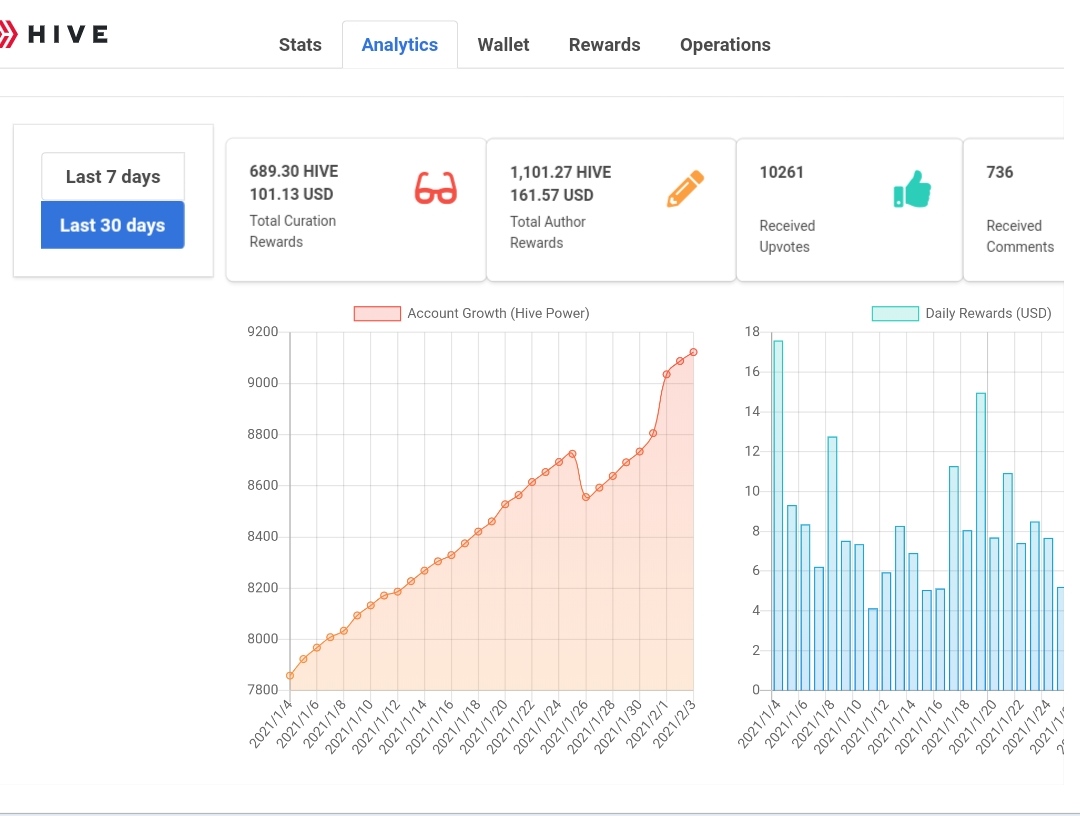The width and height of the screenshot is (1080, 816).
Task: Click the curation rewards glasses icon
Action: (435, 189)
